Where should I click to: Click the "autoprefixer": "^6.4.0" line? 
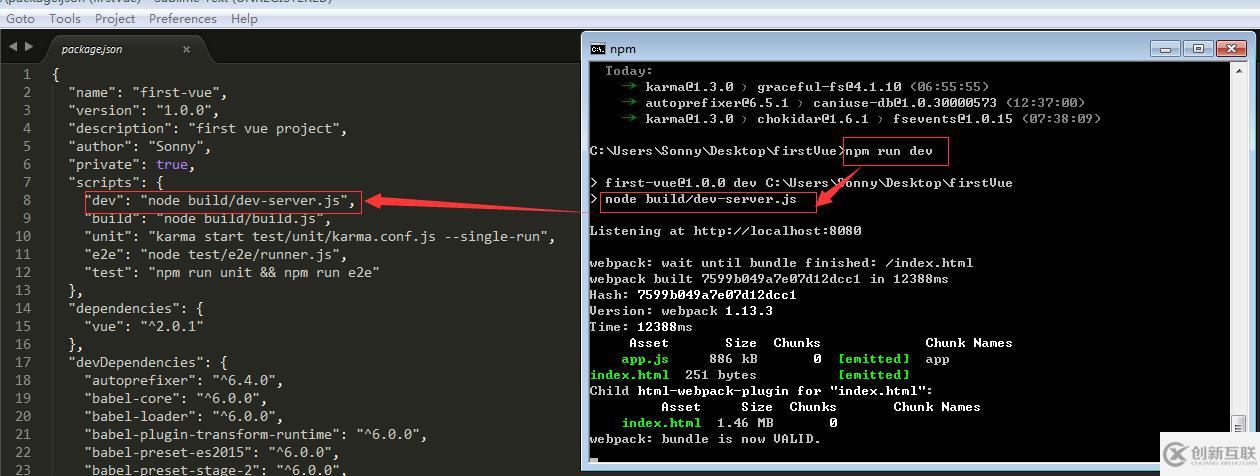184,380
